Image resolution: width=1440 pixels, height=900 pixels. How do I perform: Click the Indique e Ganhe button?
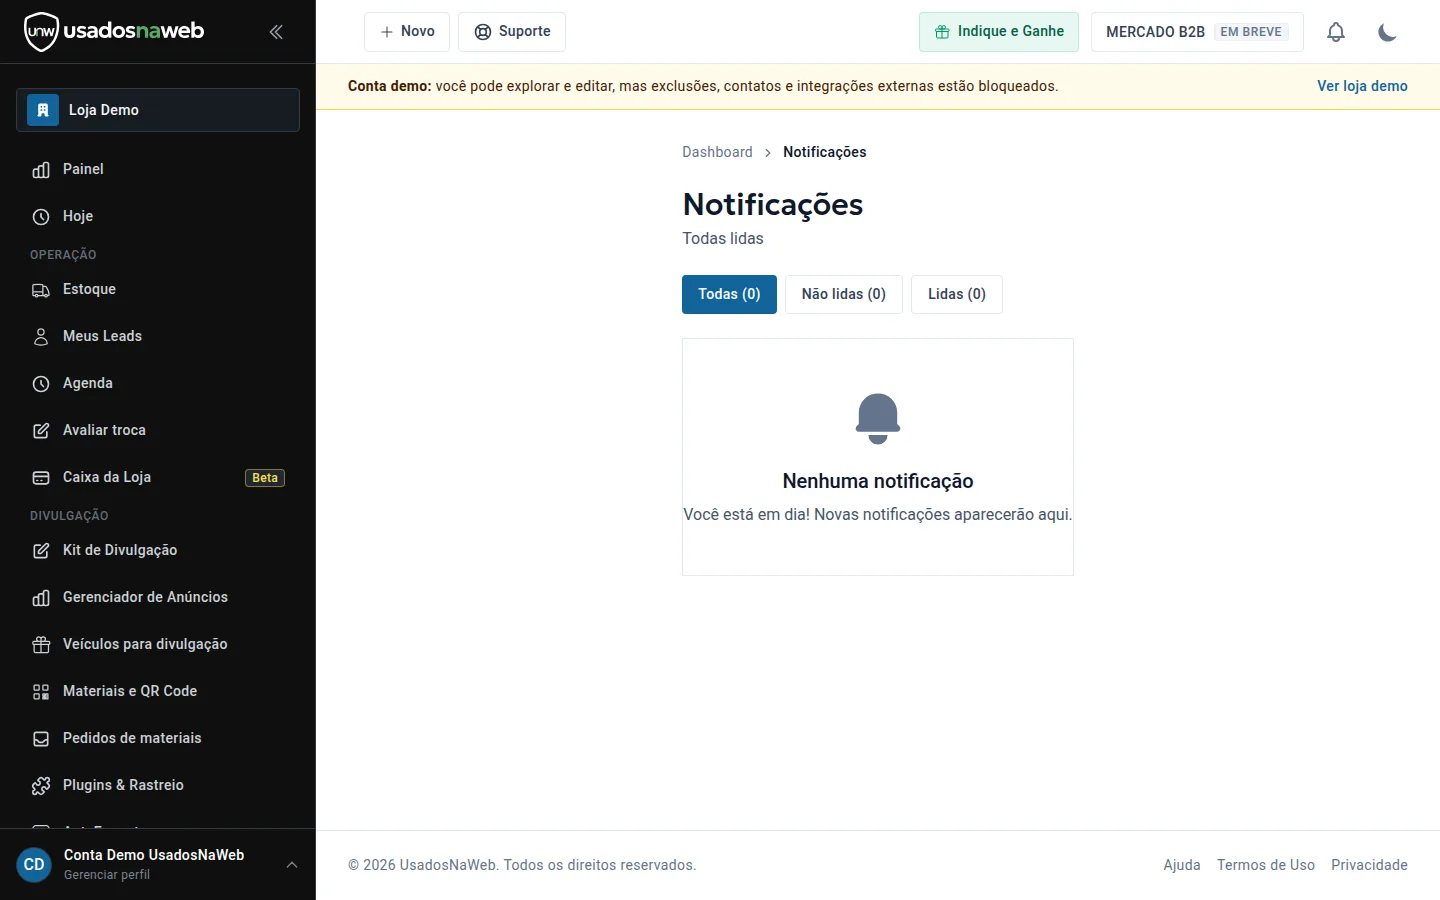tap(999, 32)
